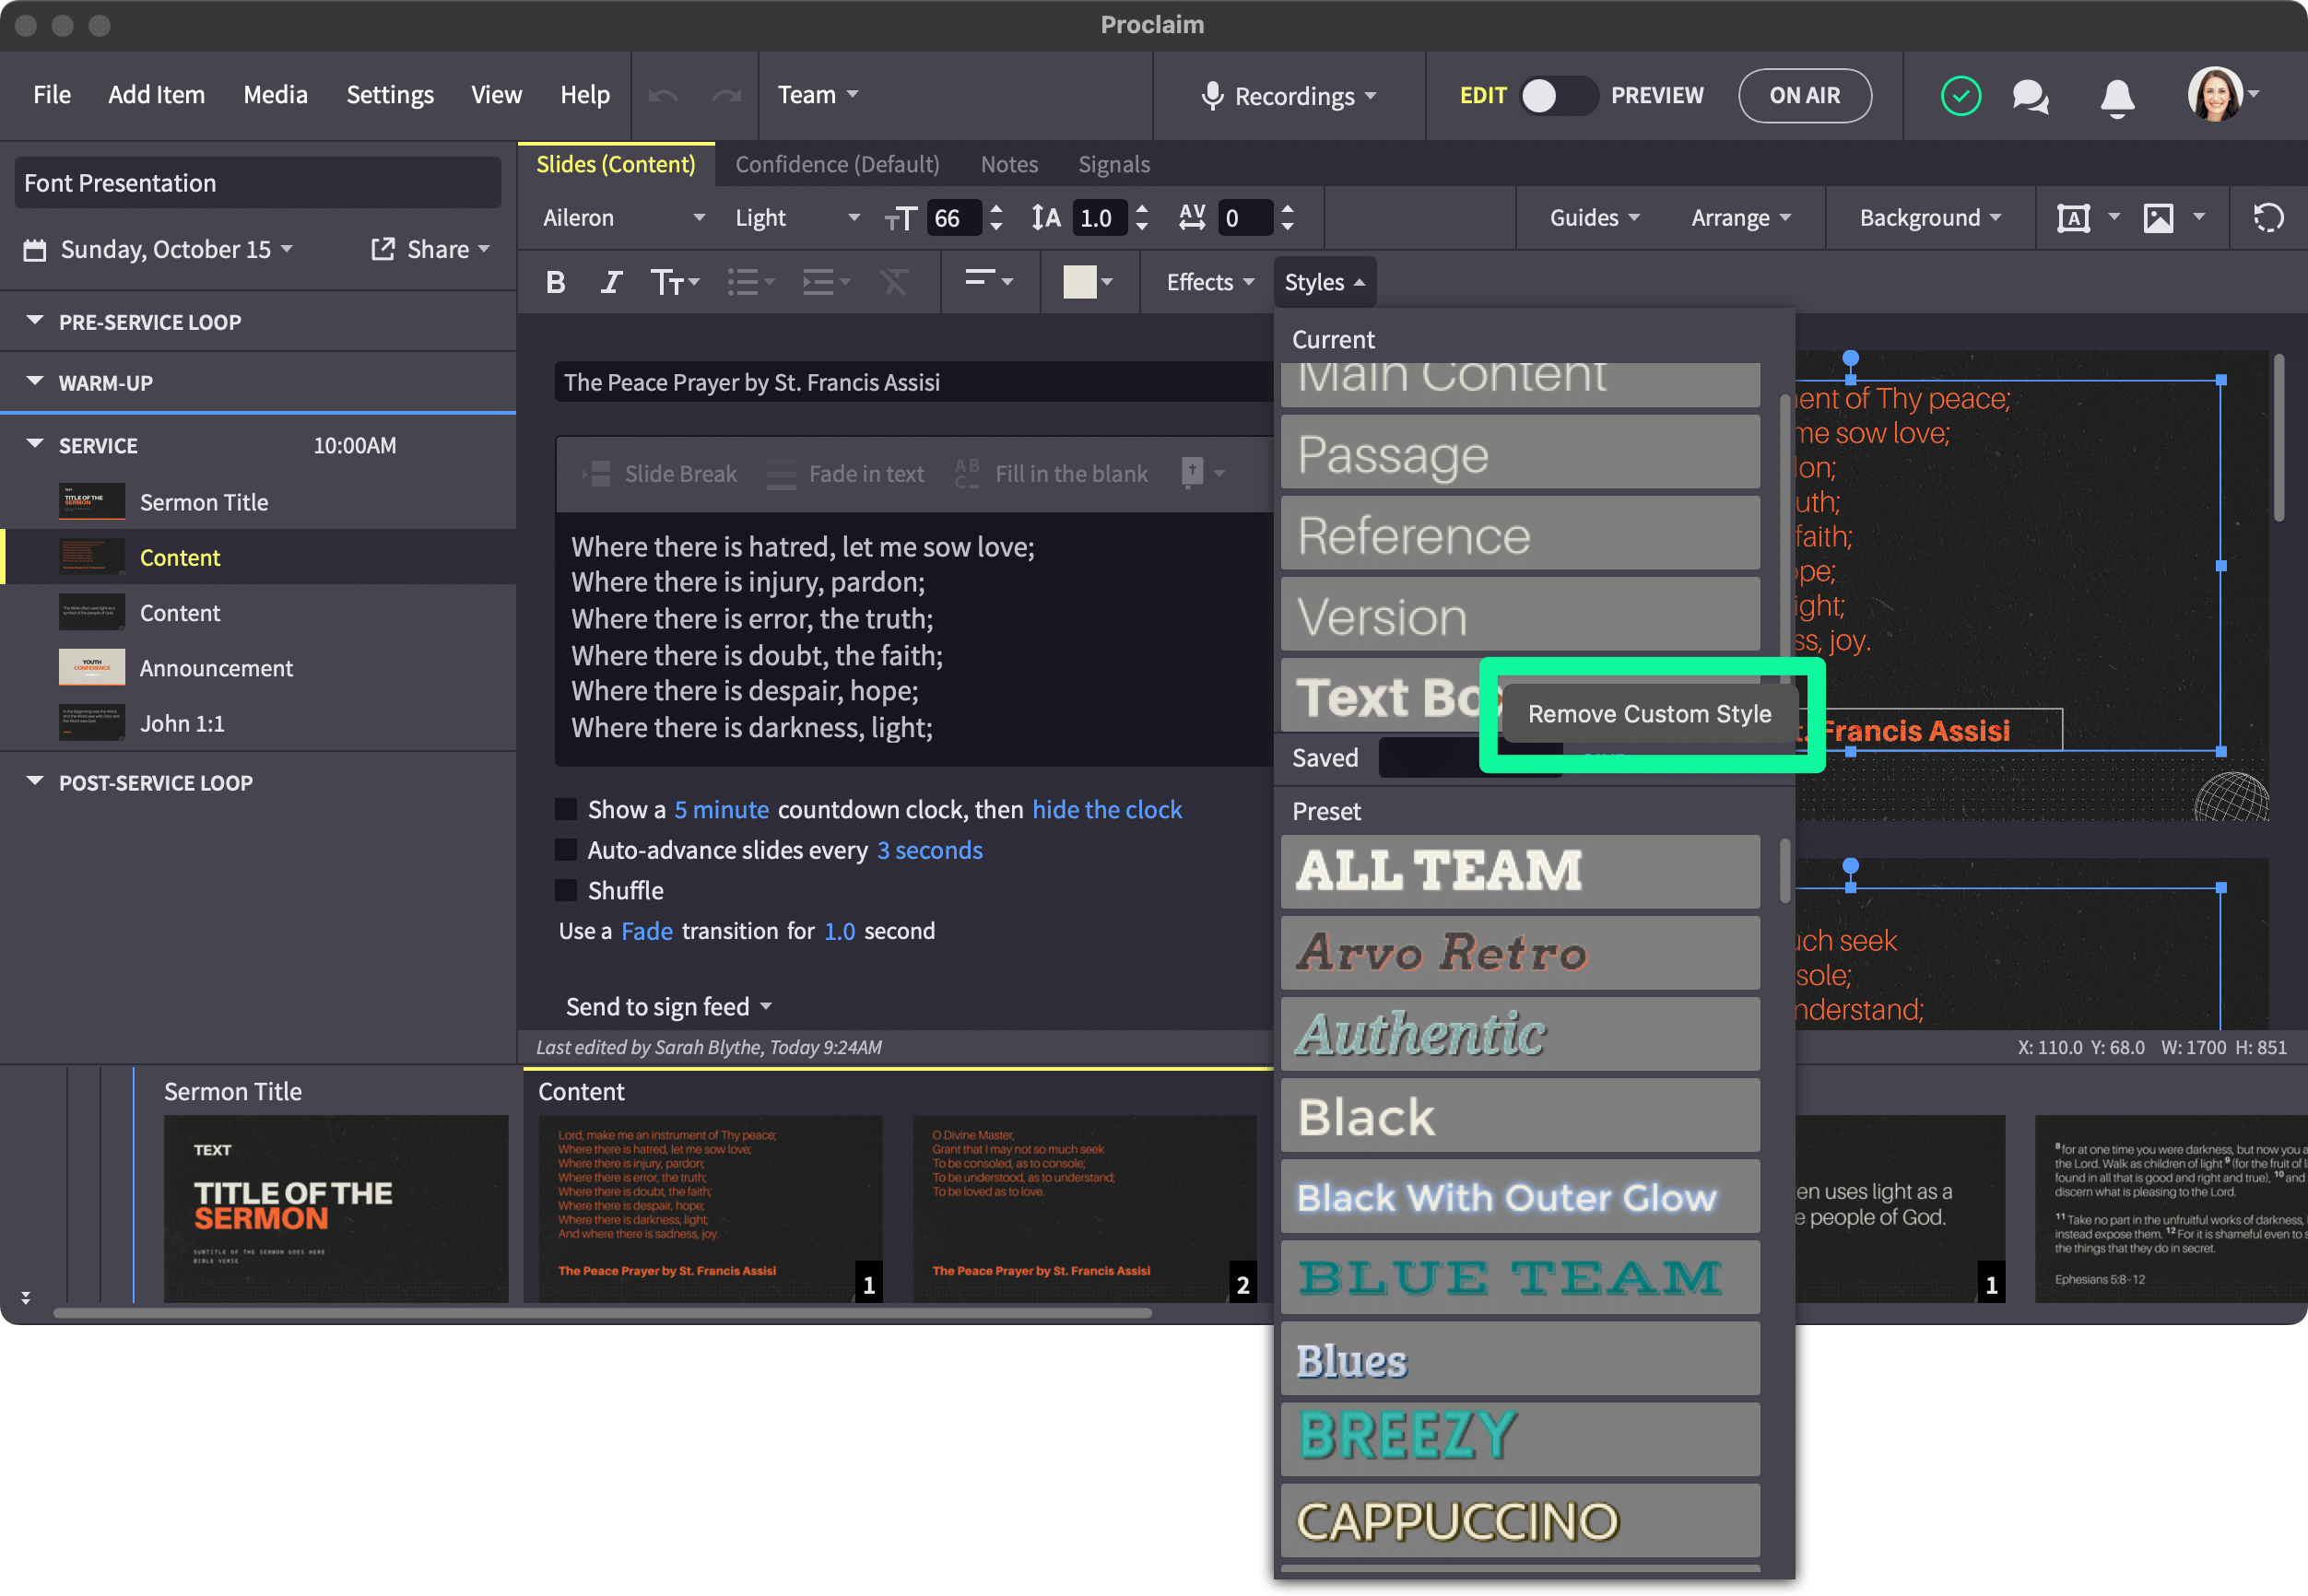
Task: Collapse the PRE-SERVICE LOOP section
Action: point(35,321)
